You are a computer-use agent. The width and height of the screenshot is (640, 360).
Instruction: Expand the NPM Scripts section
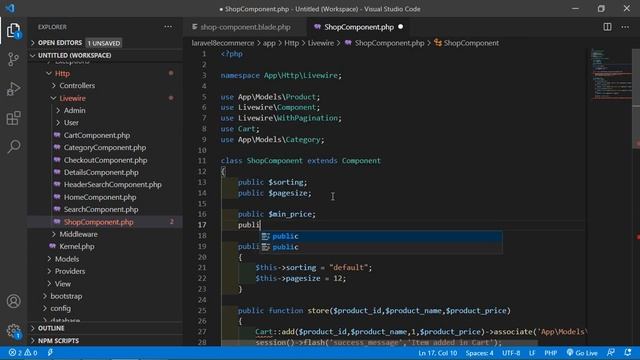point(58,340)
